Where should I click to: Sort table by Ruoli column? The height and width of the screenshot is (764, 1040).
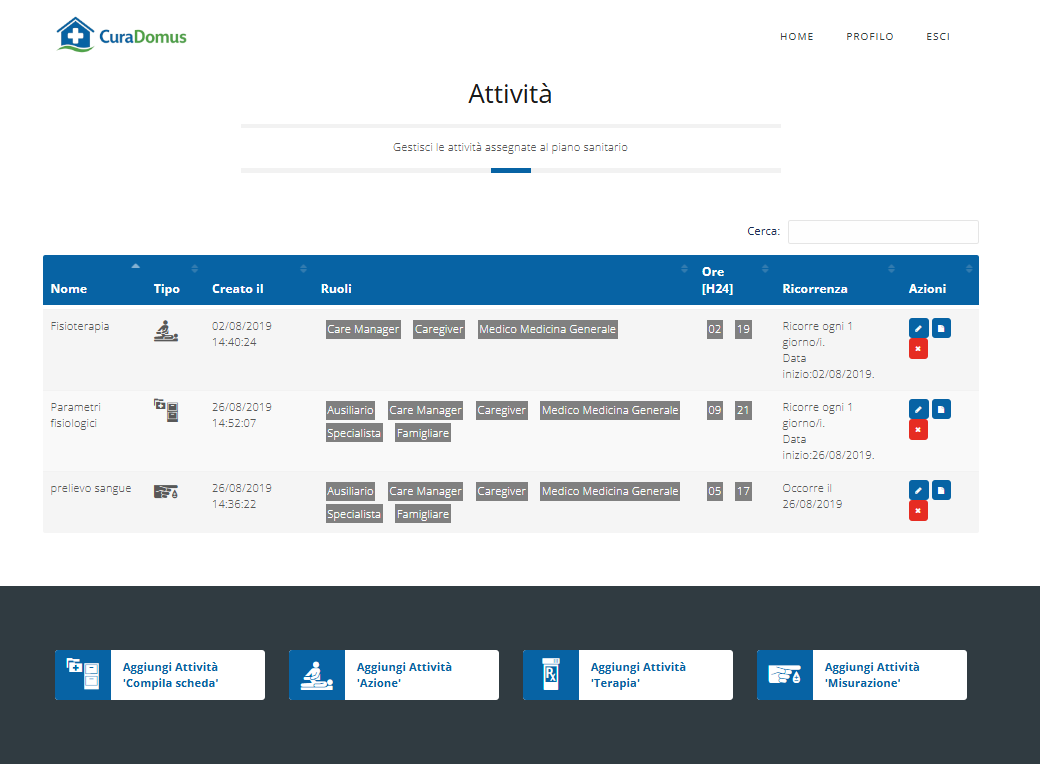(504, 280)
